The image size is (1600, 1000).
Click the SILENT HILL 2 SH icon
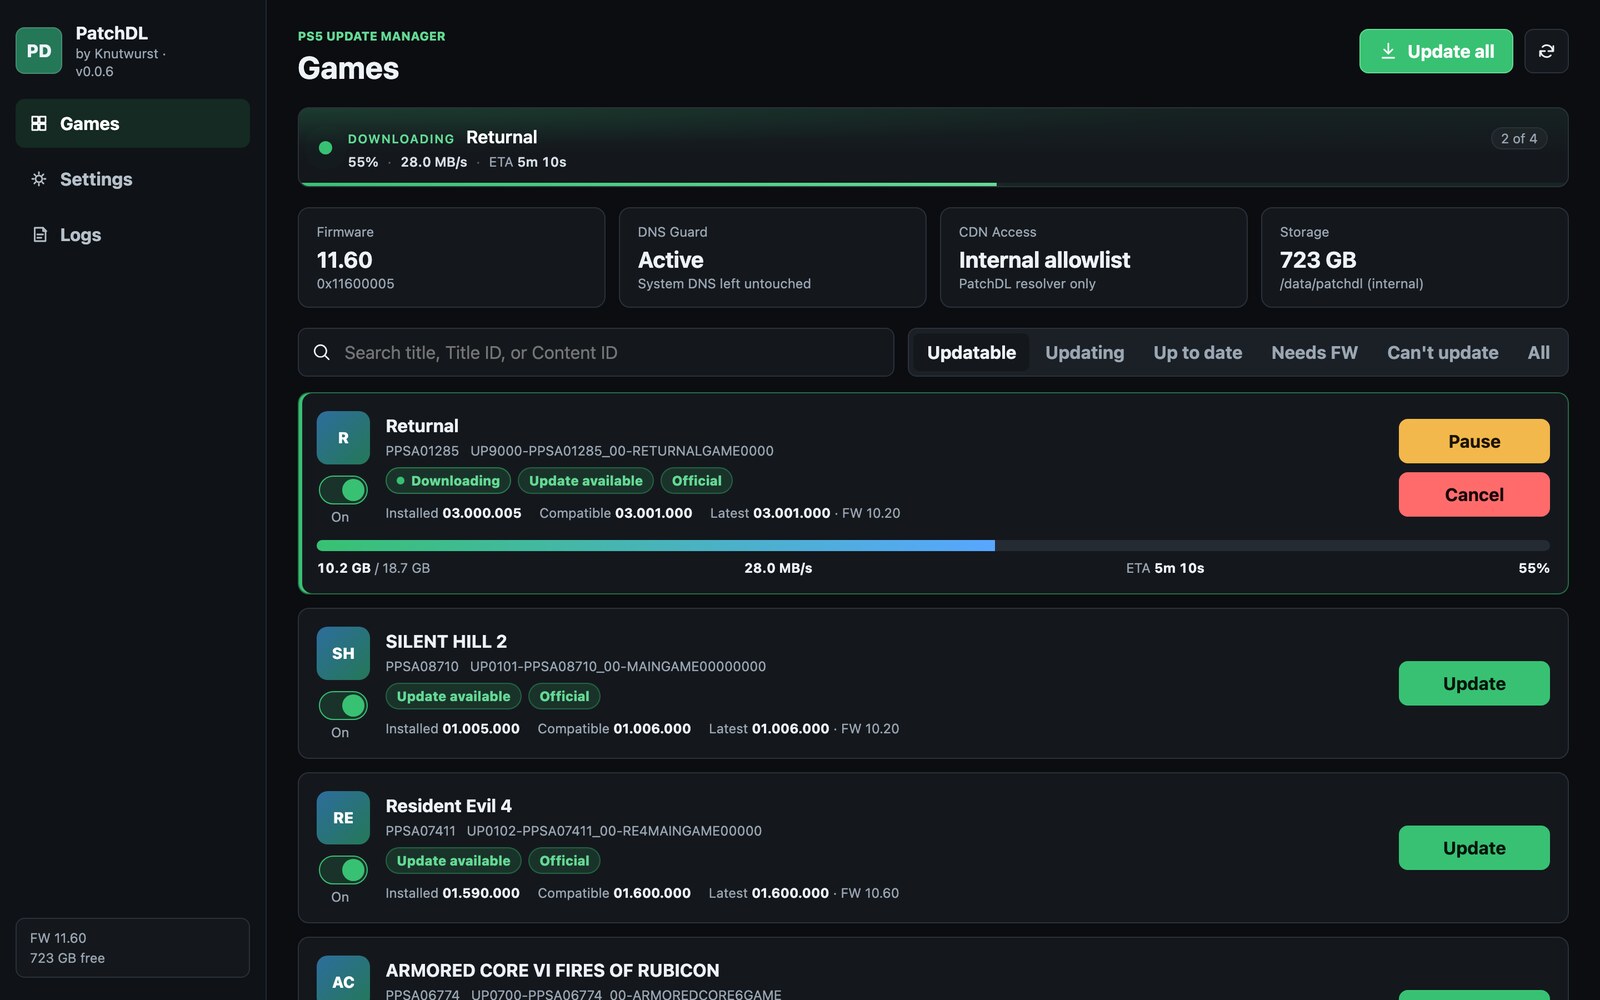[x=343, y=653]
